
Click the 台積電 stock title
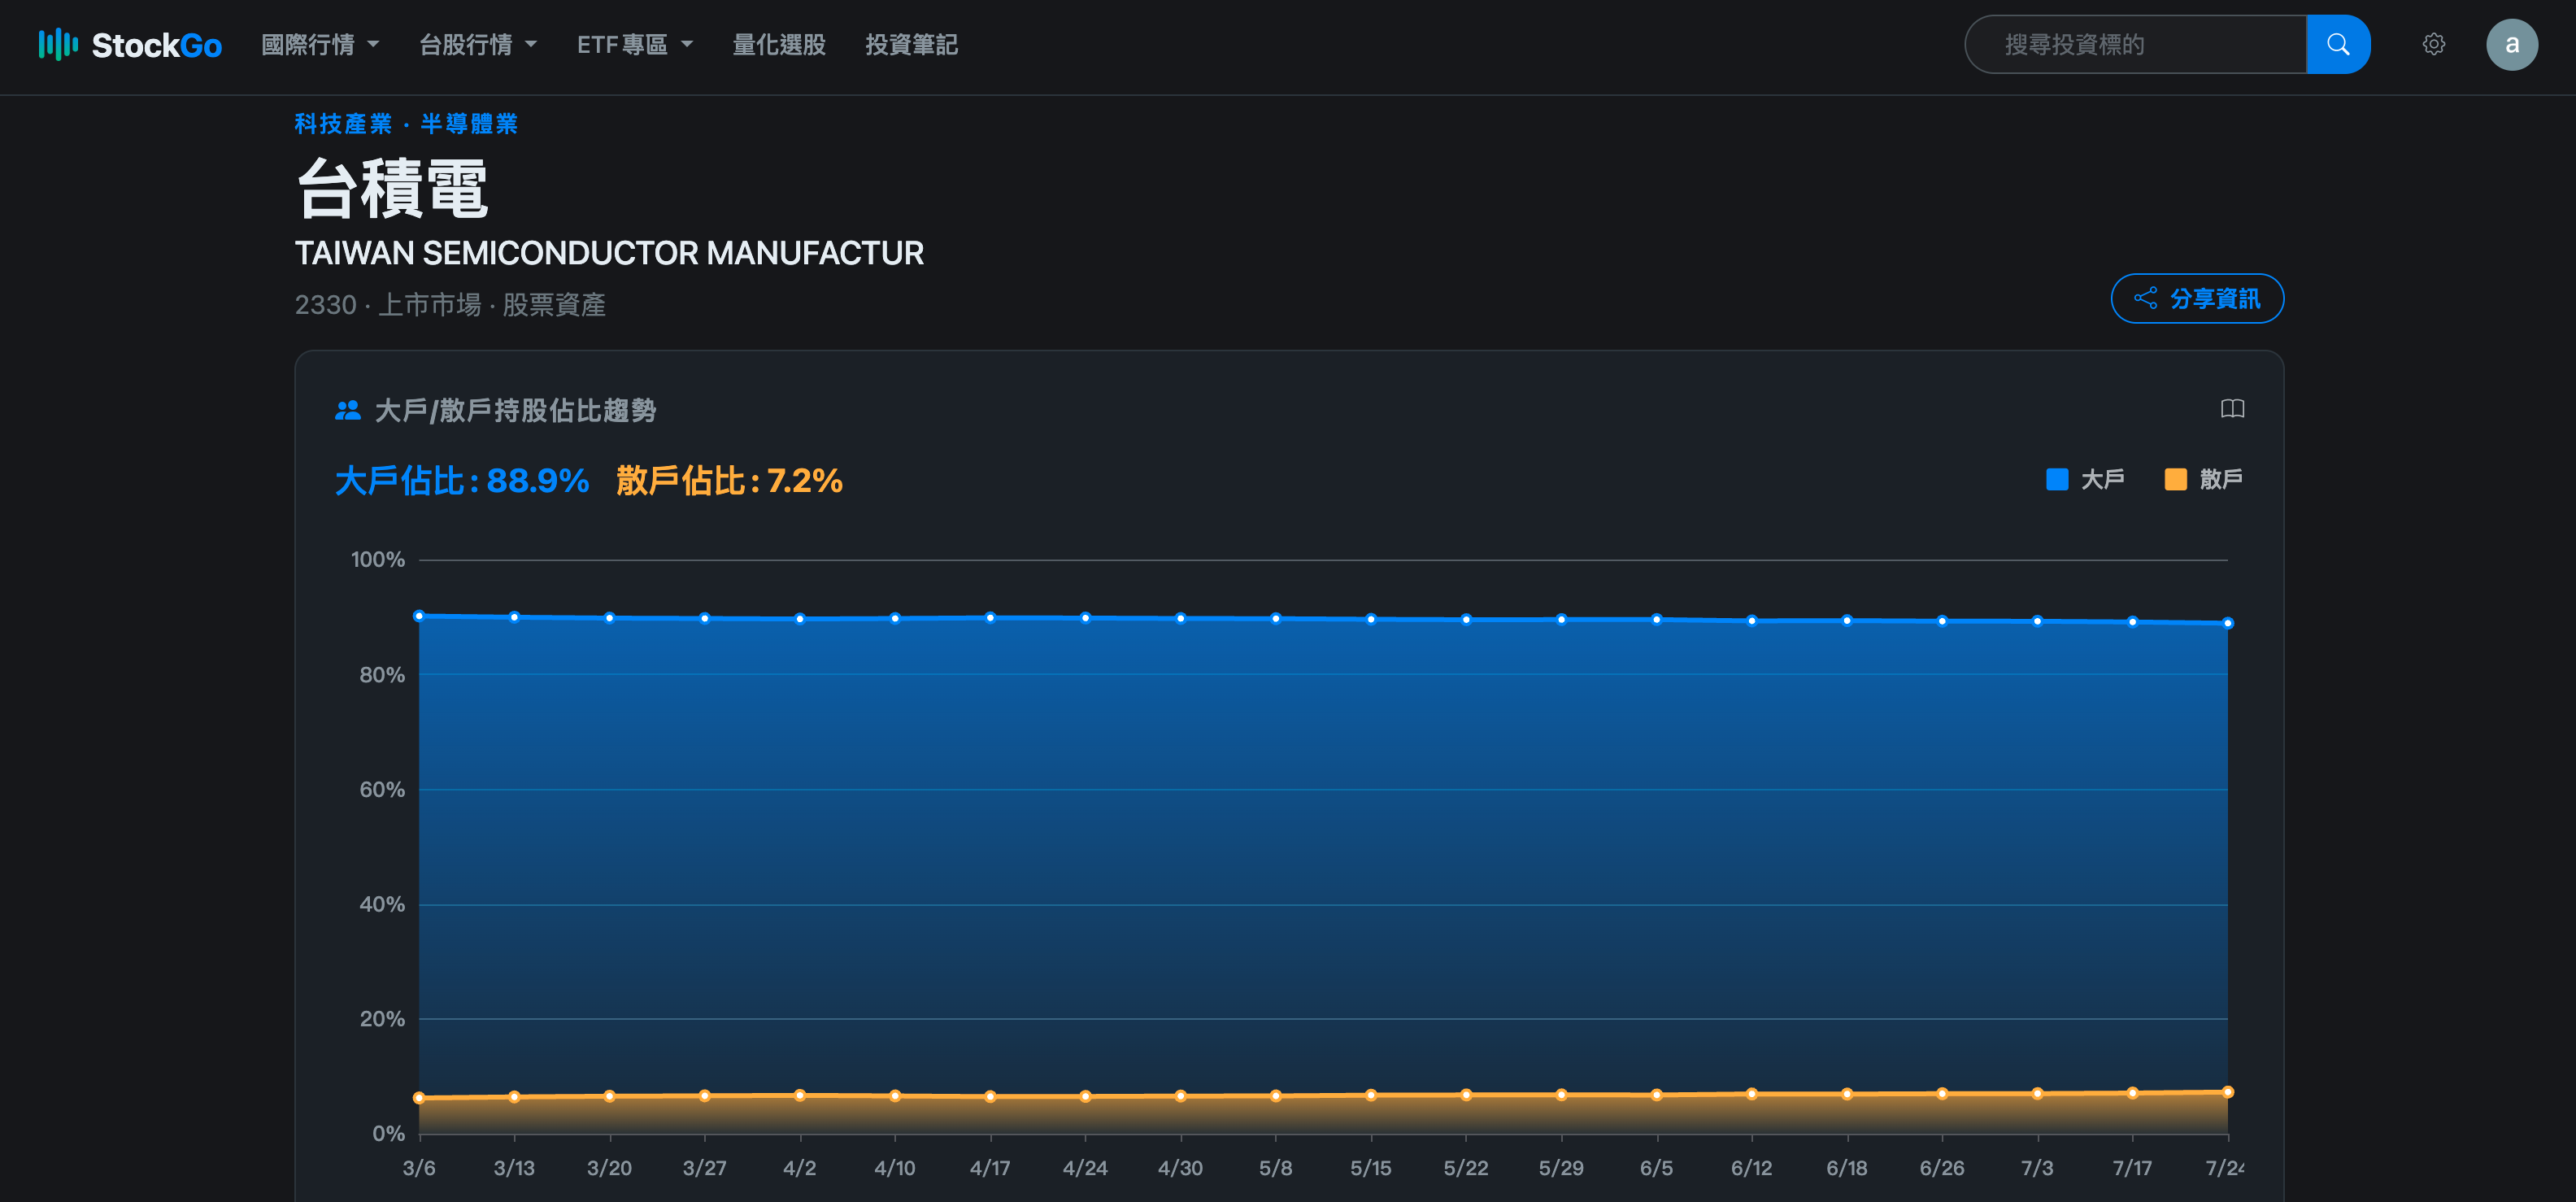tap(392, 188)
